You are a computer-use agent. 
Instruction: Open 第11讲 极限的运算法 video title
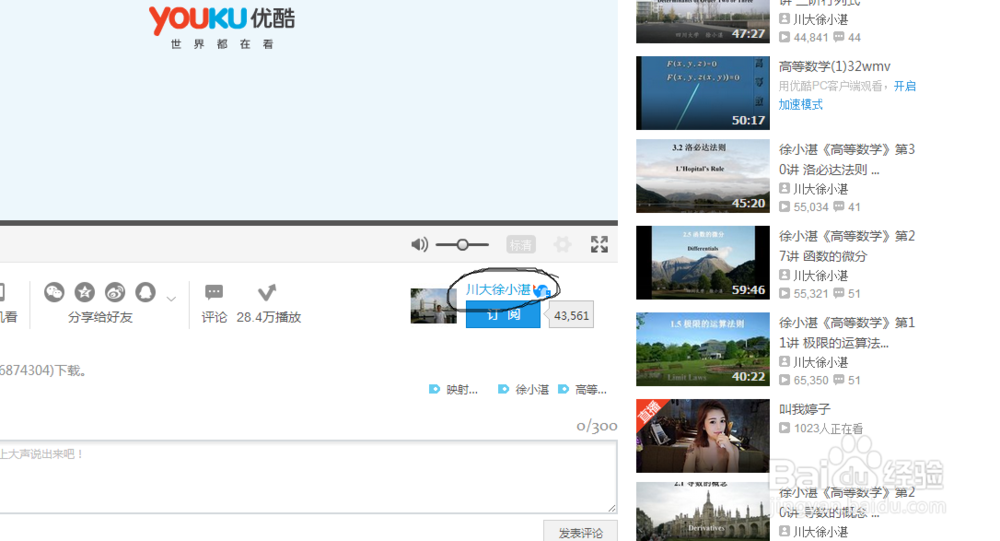[847, 332]
